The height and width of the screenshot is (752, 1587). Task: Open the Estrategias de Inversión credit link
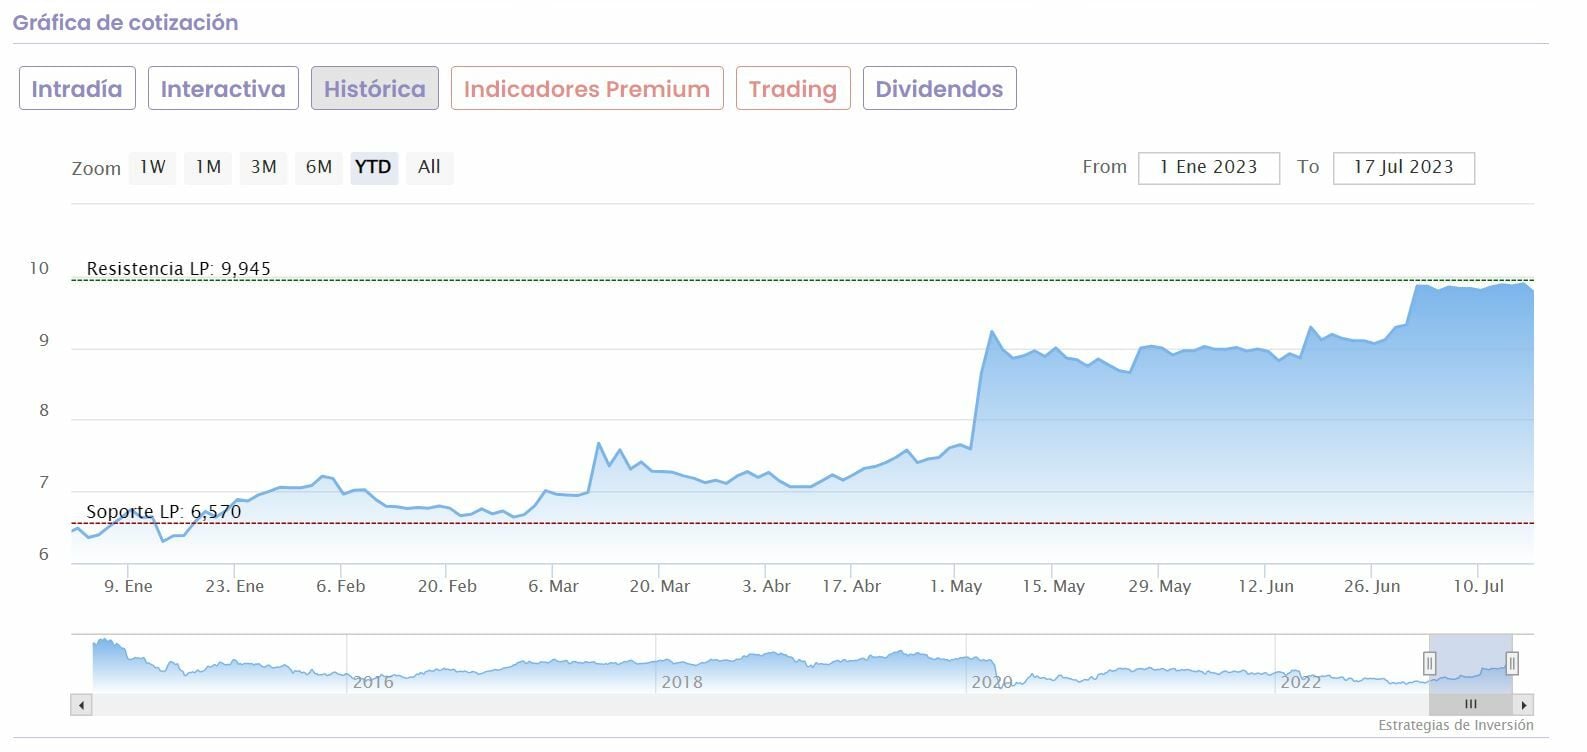click(1455, 726)
